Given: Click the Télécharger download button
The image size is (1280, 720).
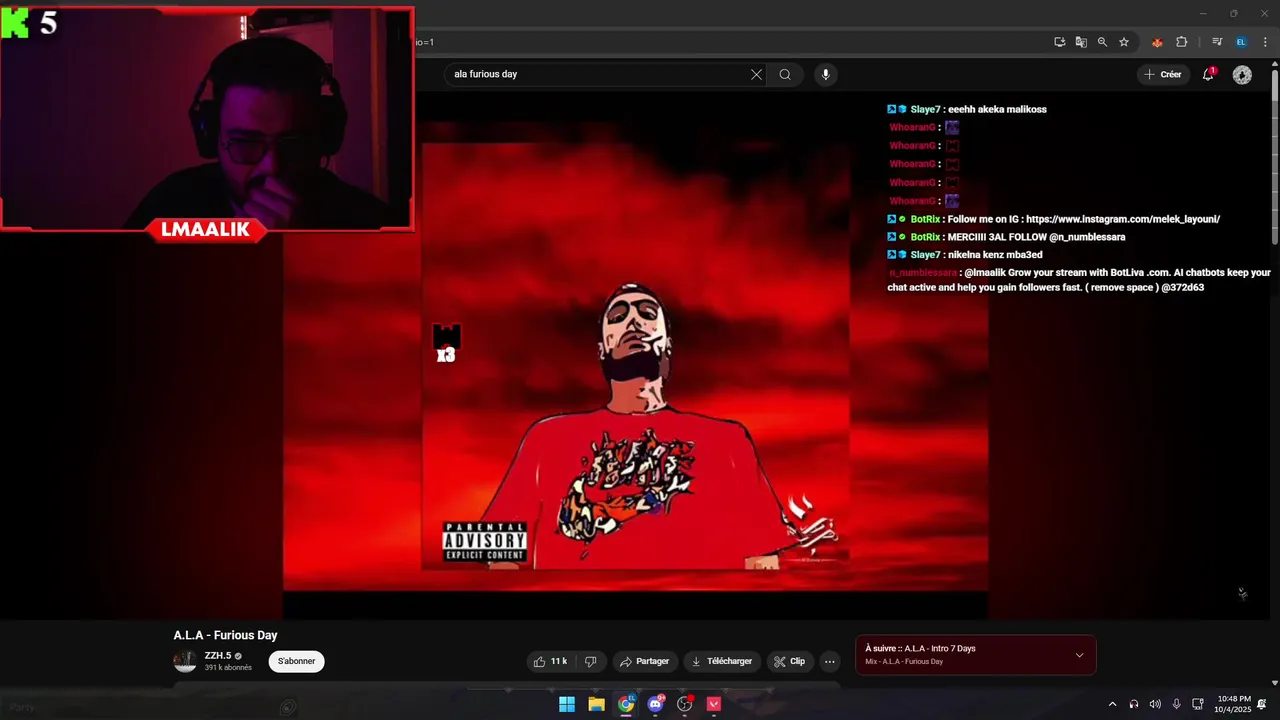Looking at the screenshot, I should pyautogui.click(x=722, y=661).
